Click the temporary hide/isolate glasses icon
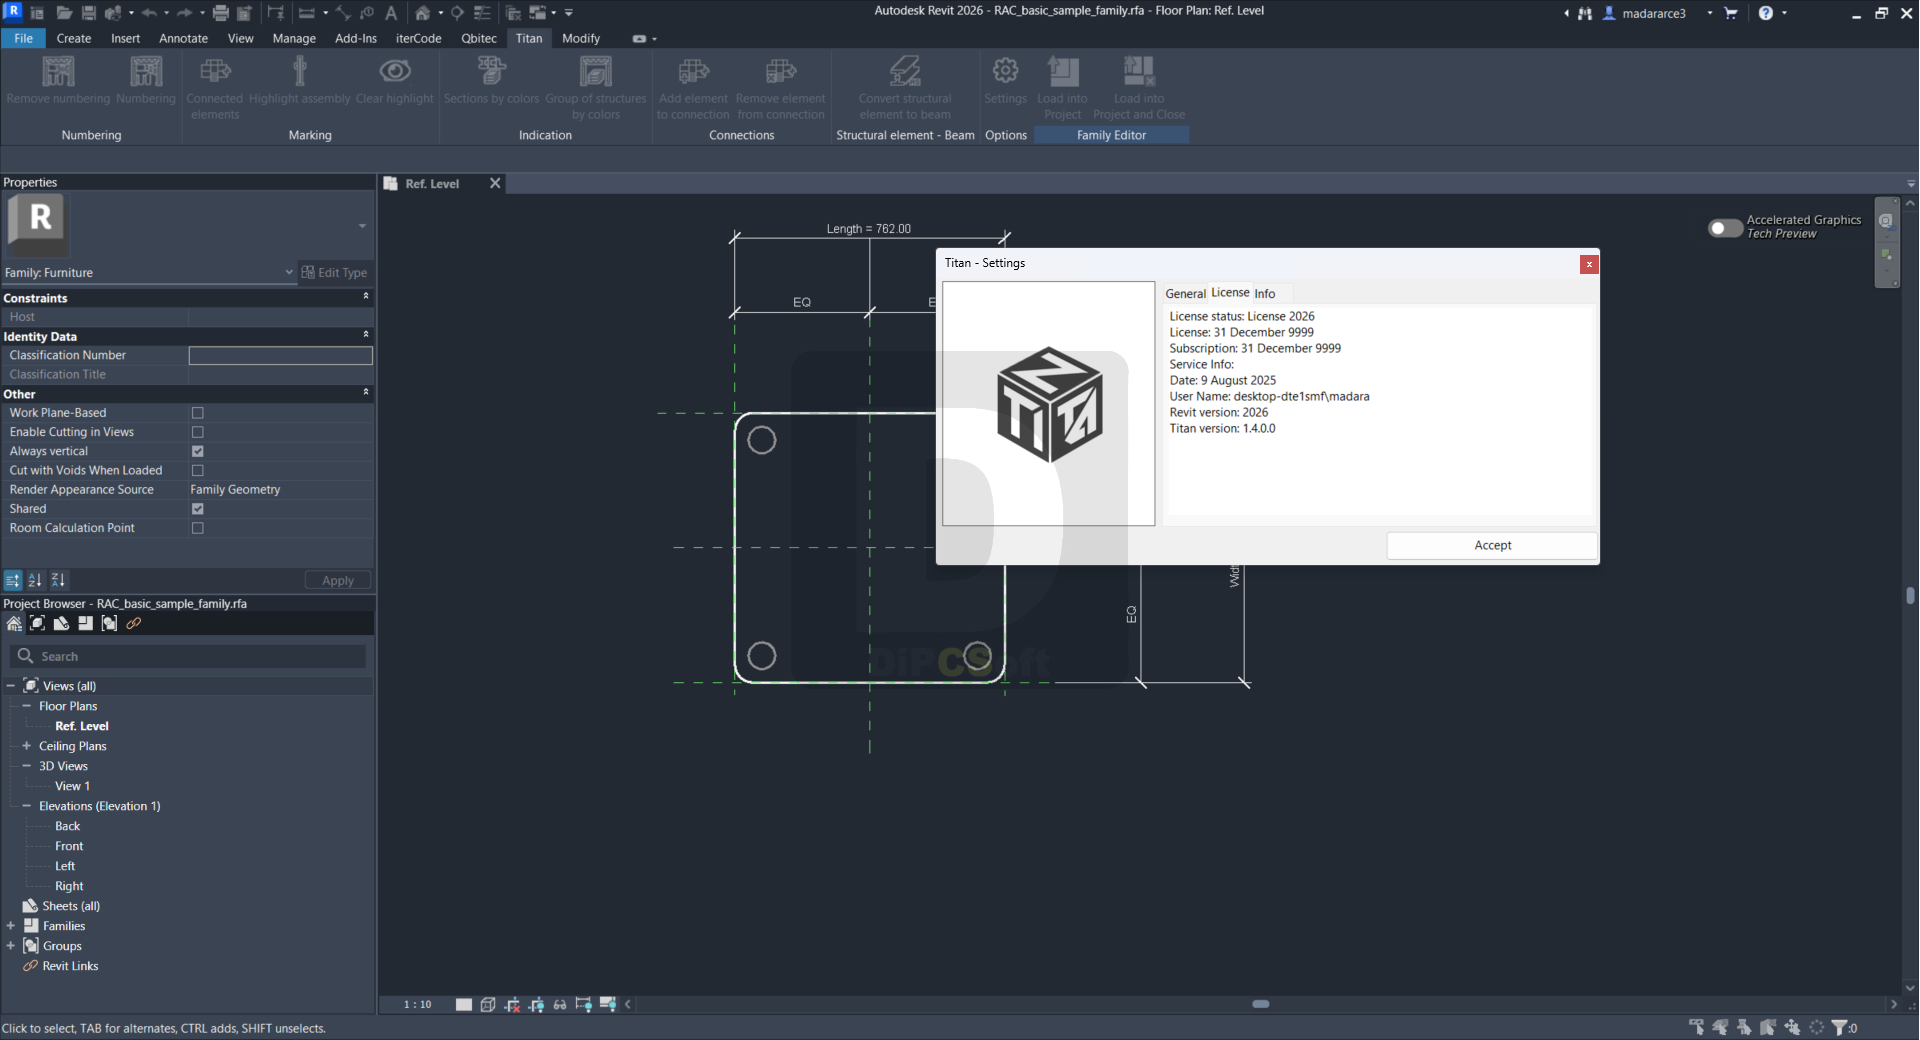This screenshot has height=1040, width=1920. pyautogui.click(x=560, y=1004)
